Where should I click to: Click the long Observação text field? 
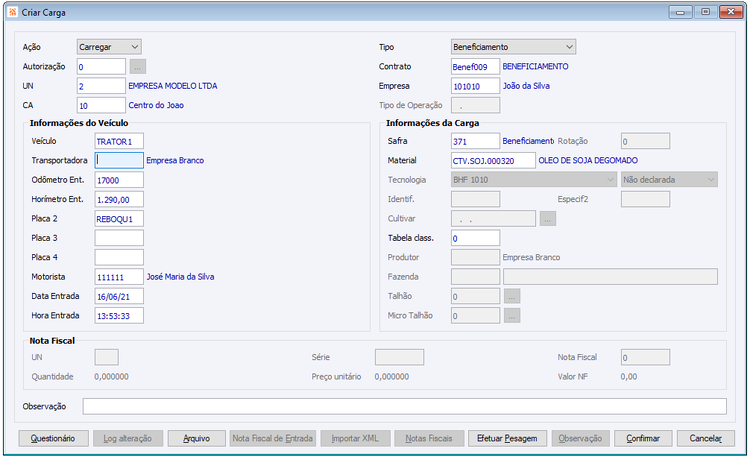point(405,406)
